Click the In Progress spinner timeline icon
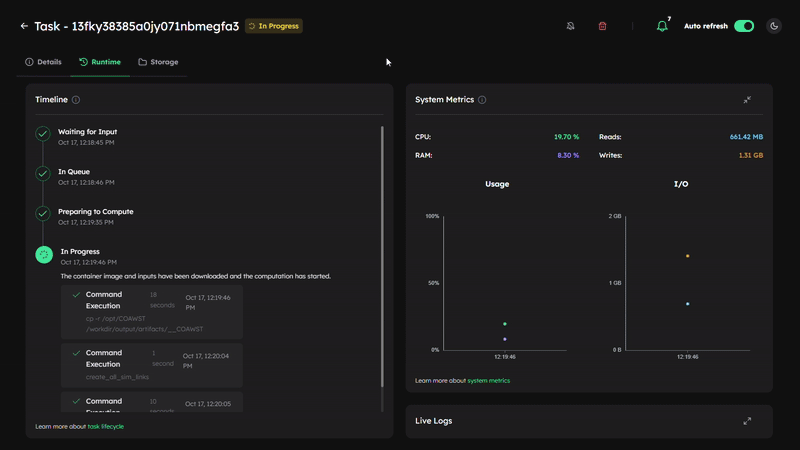The height and width of the screenshot is (450, 800). click(x=43, y=255)
